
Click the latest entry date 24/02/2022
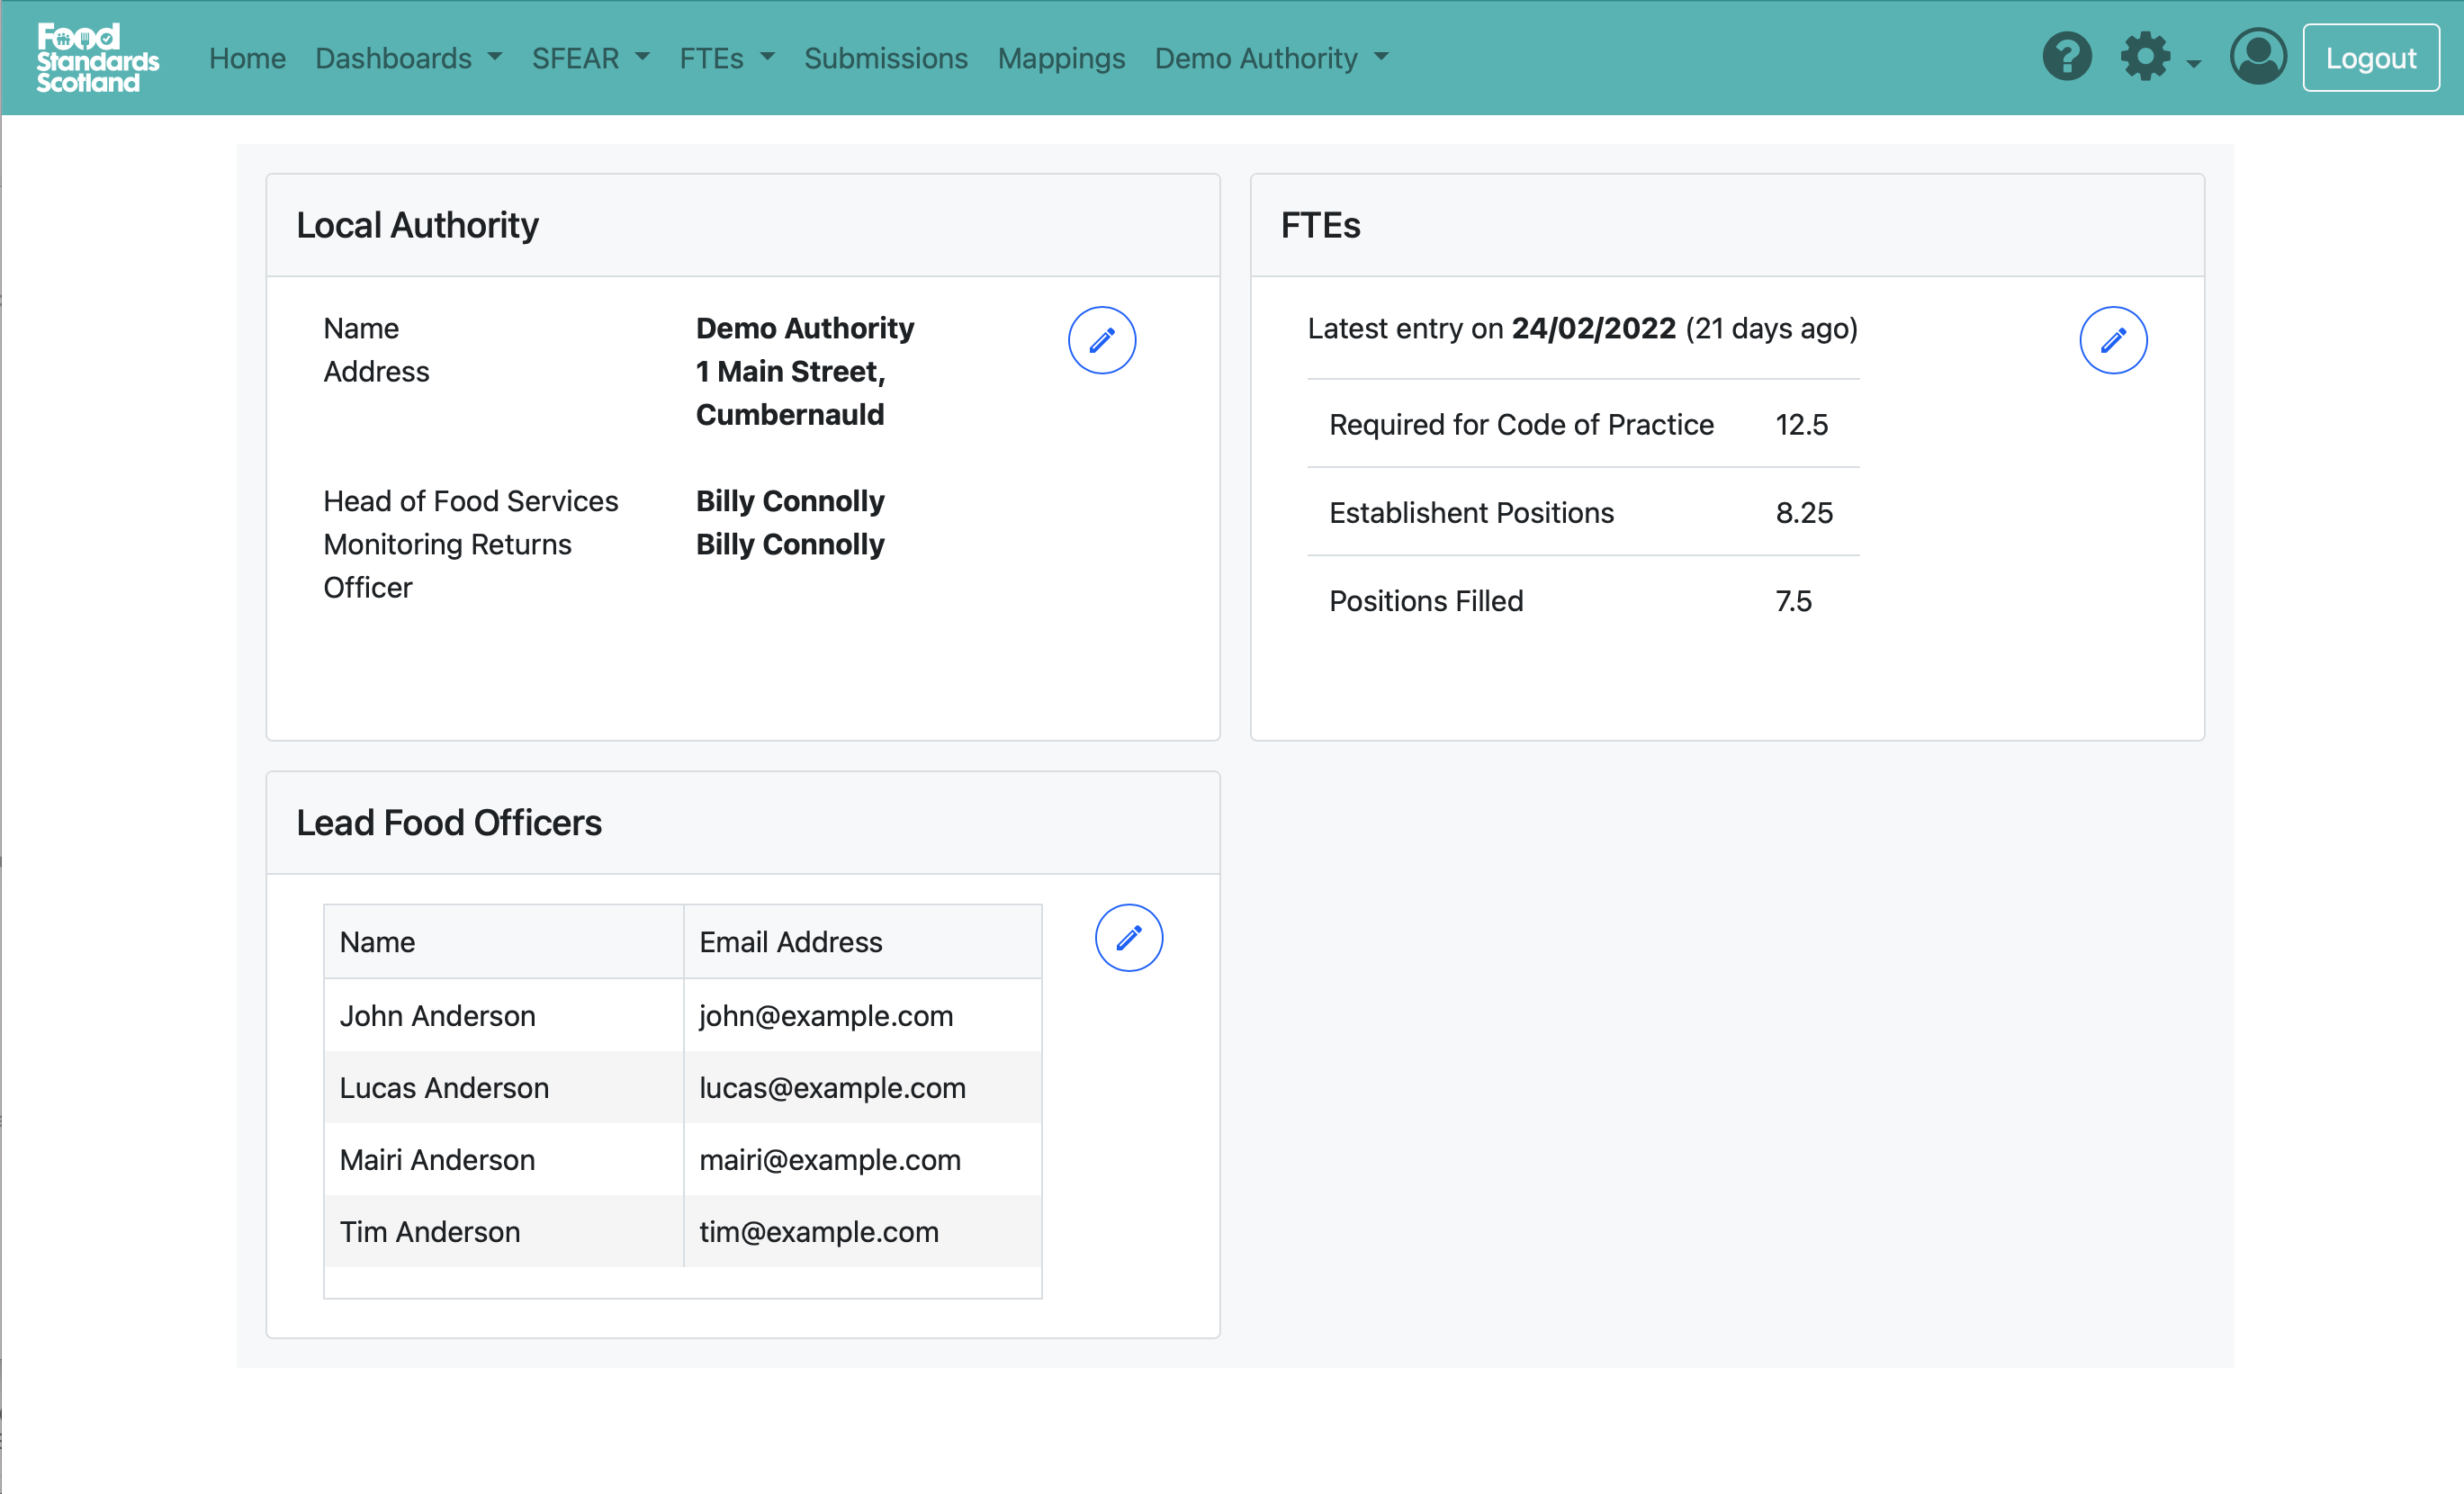coord(1593,328)
